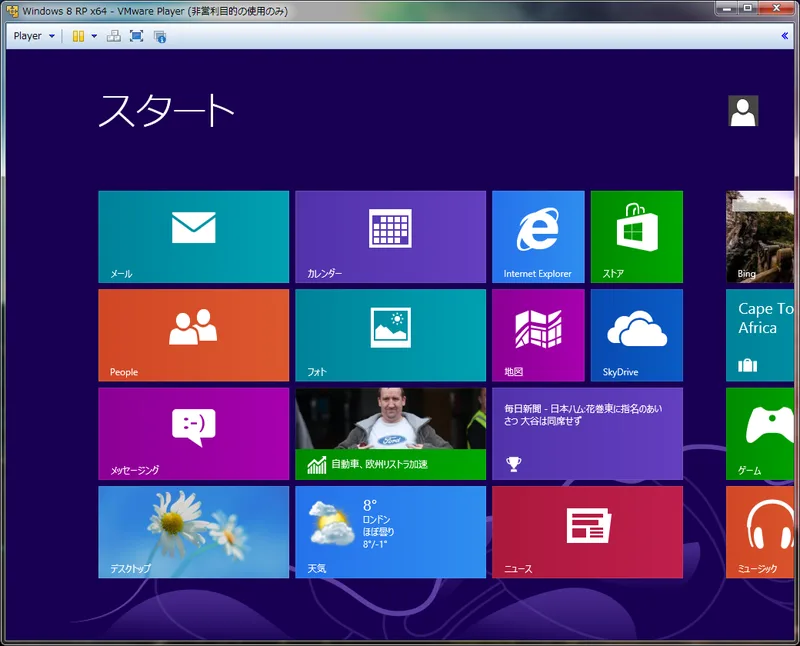Open the デスクトップ (Desktop) tile
This screenshot has width=800, height=646.
click(193, 532)
